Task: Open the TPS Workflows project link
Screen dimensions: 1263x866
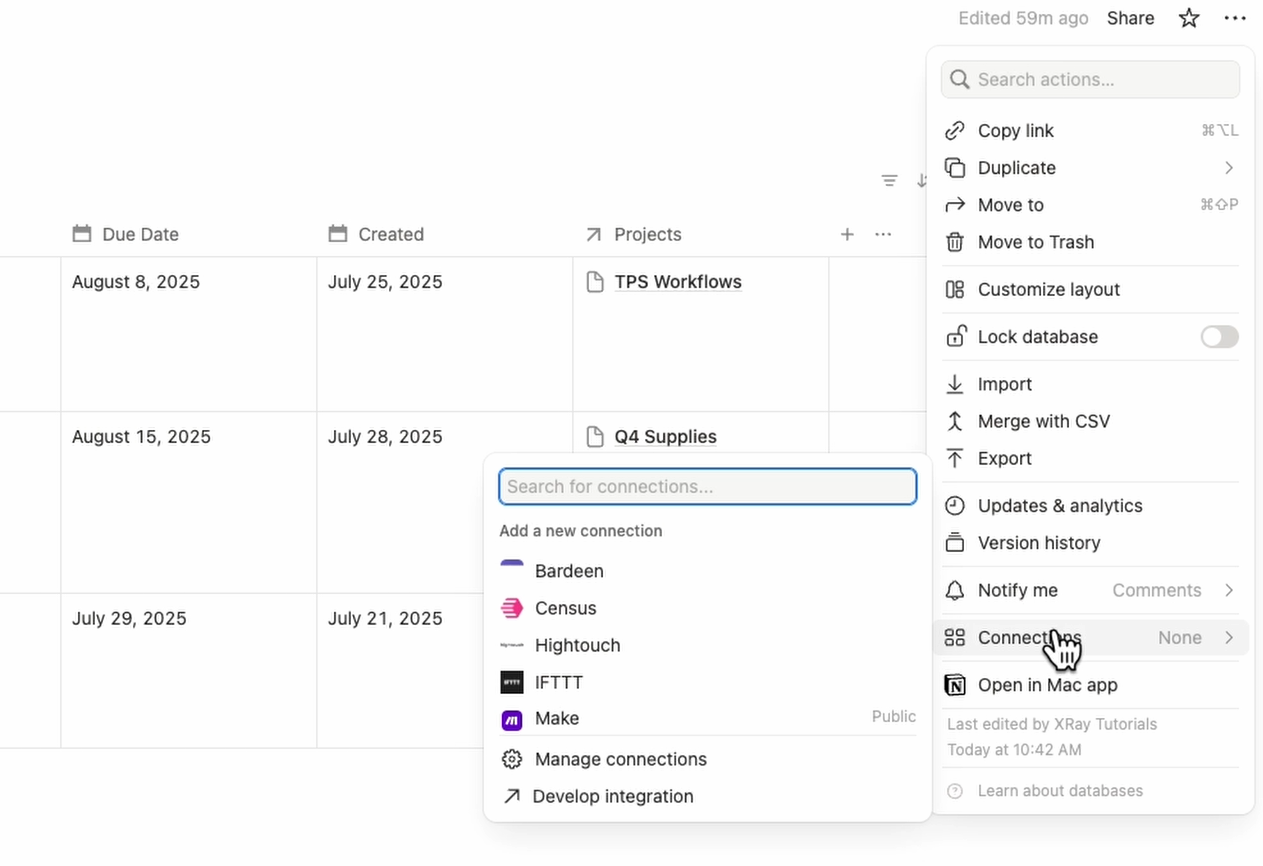Action: point(678,282)
